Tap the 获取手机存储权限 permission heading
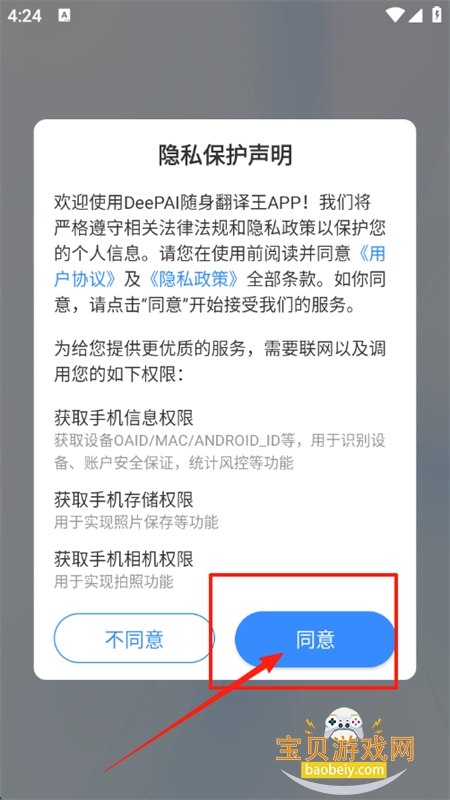Viewport: 450px width, 800px height. point(124,499)
